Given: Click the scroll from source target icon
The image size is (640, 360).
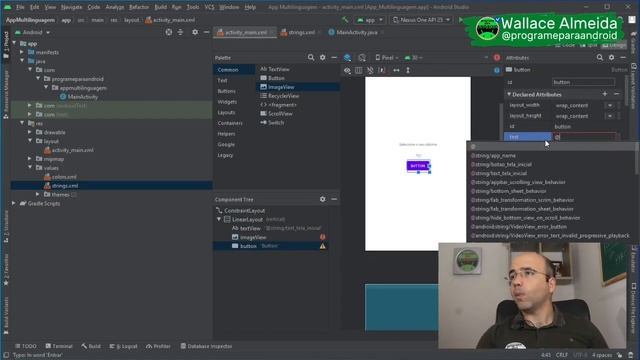Looking at the screenshot, I should click(169, 32).
